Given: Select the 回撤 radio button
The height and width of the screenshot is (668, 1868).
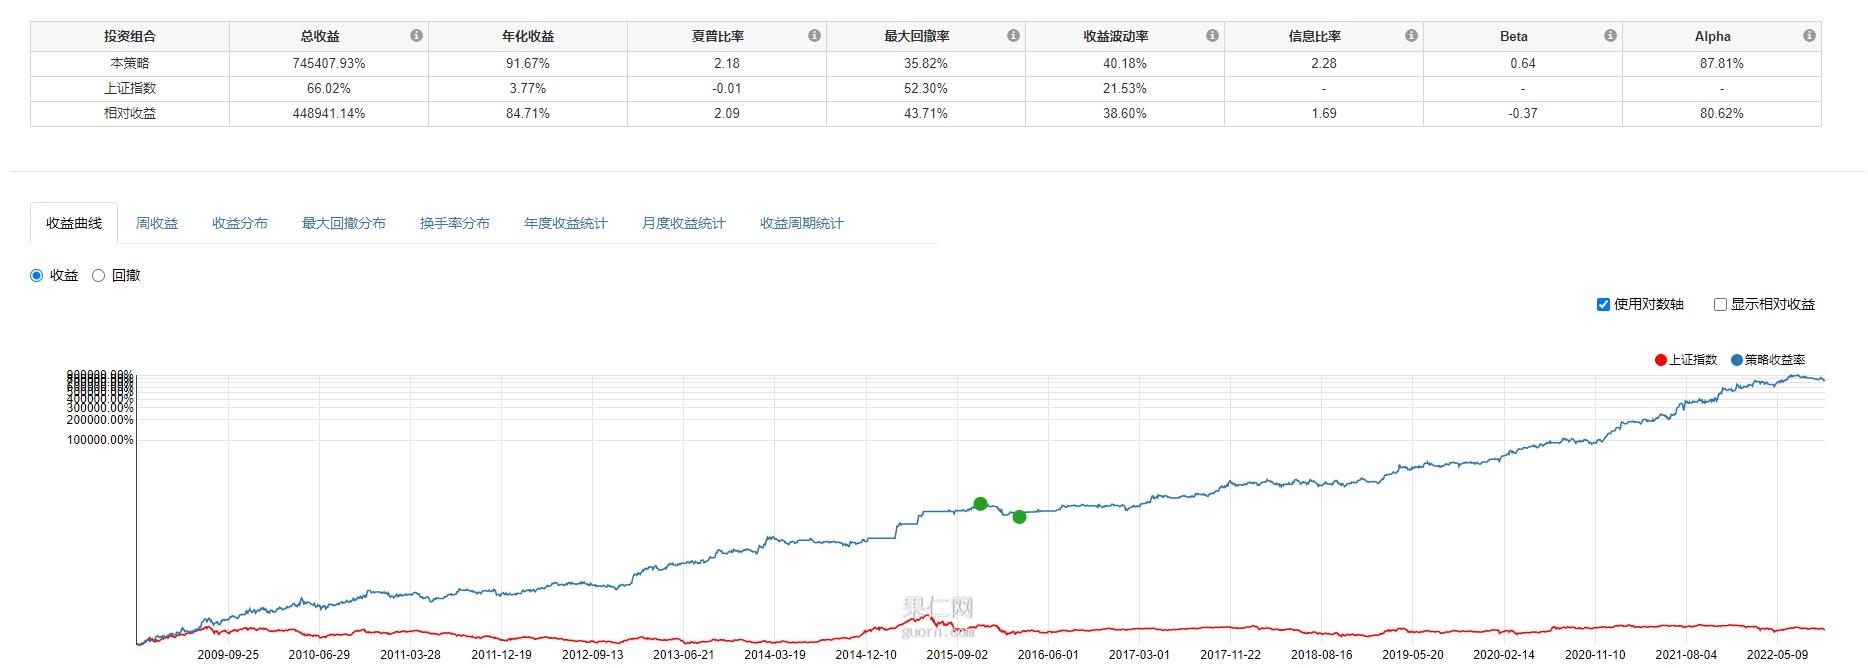Looking at the screenshot, I should (x=98, y=276).
